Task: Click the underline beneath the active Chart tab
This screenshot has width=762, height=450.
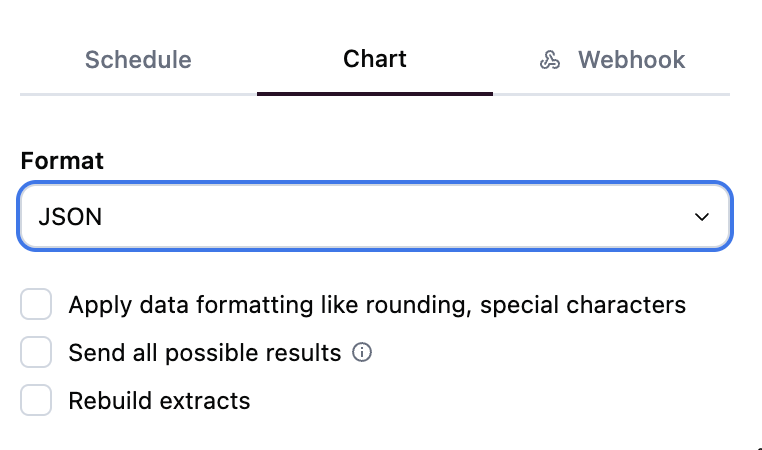Action: 375,93
